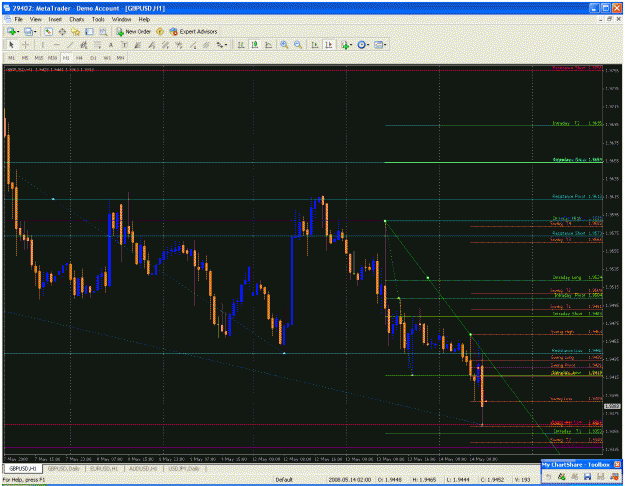
Task: Set timeframe to W1
Action: pos(107,58)
